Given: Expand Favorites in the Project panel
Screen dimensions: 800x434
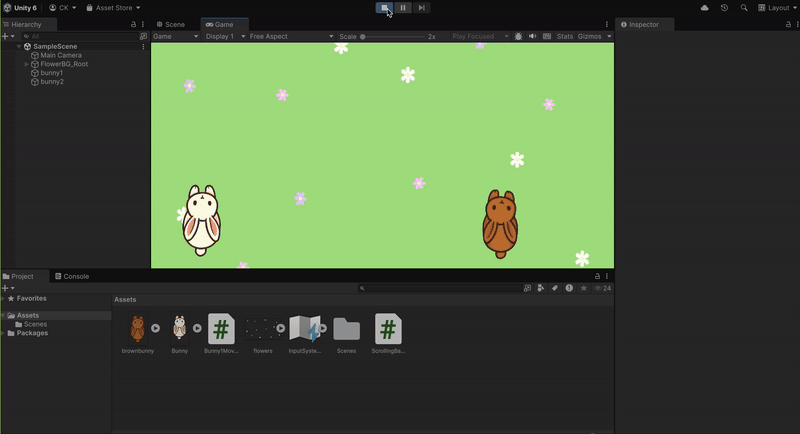Looking at the screenshot, I should point(3,298).
